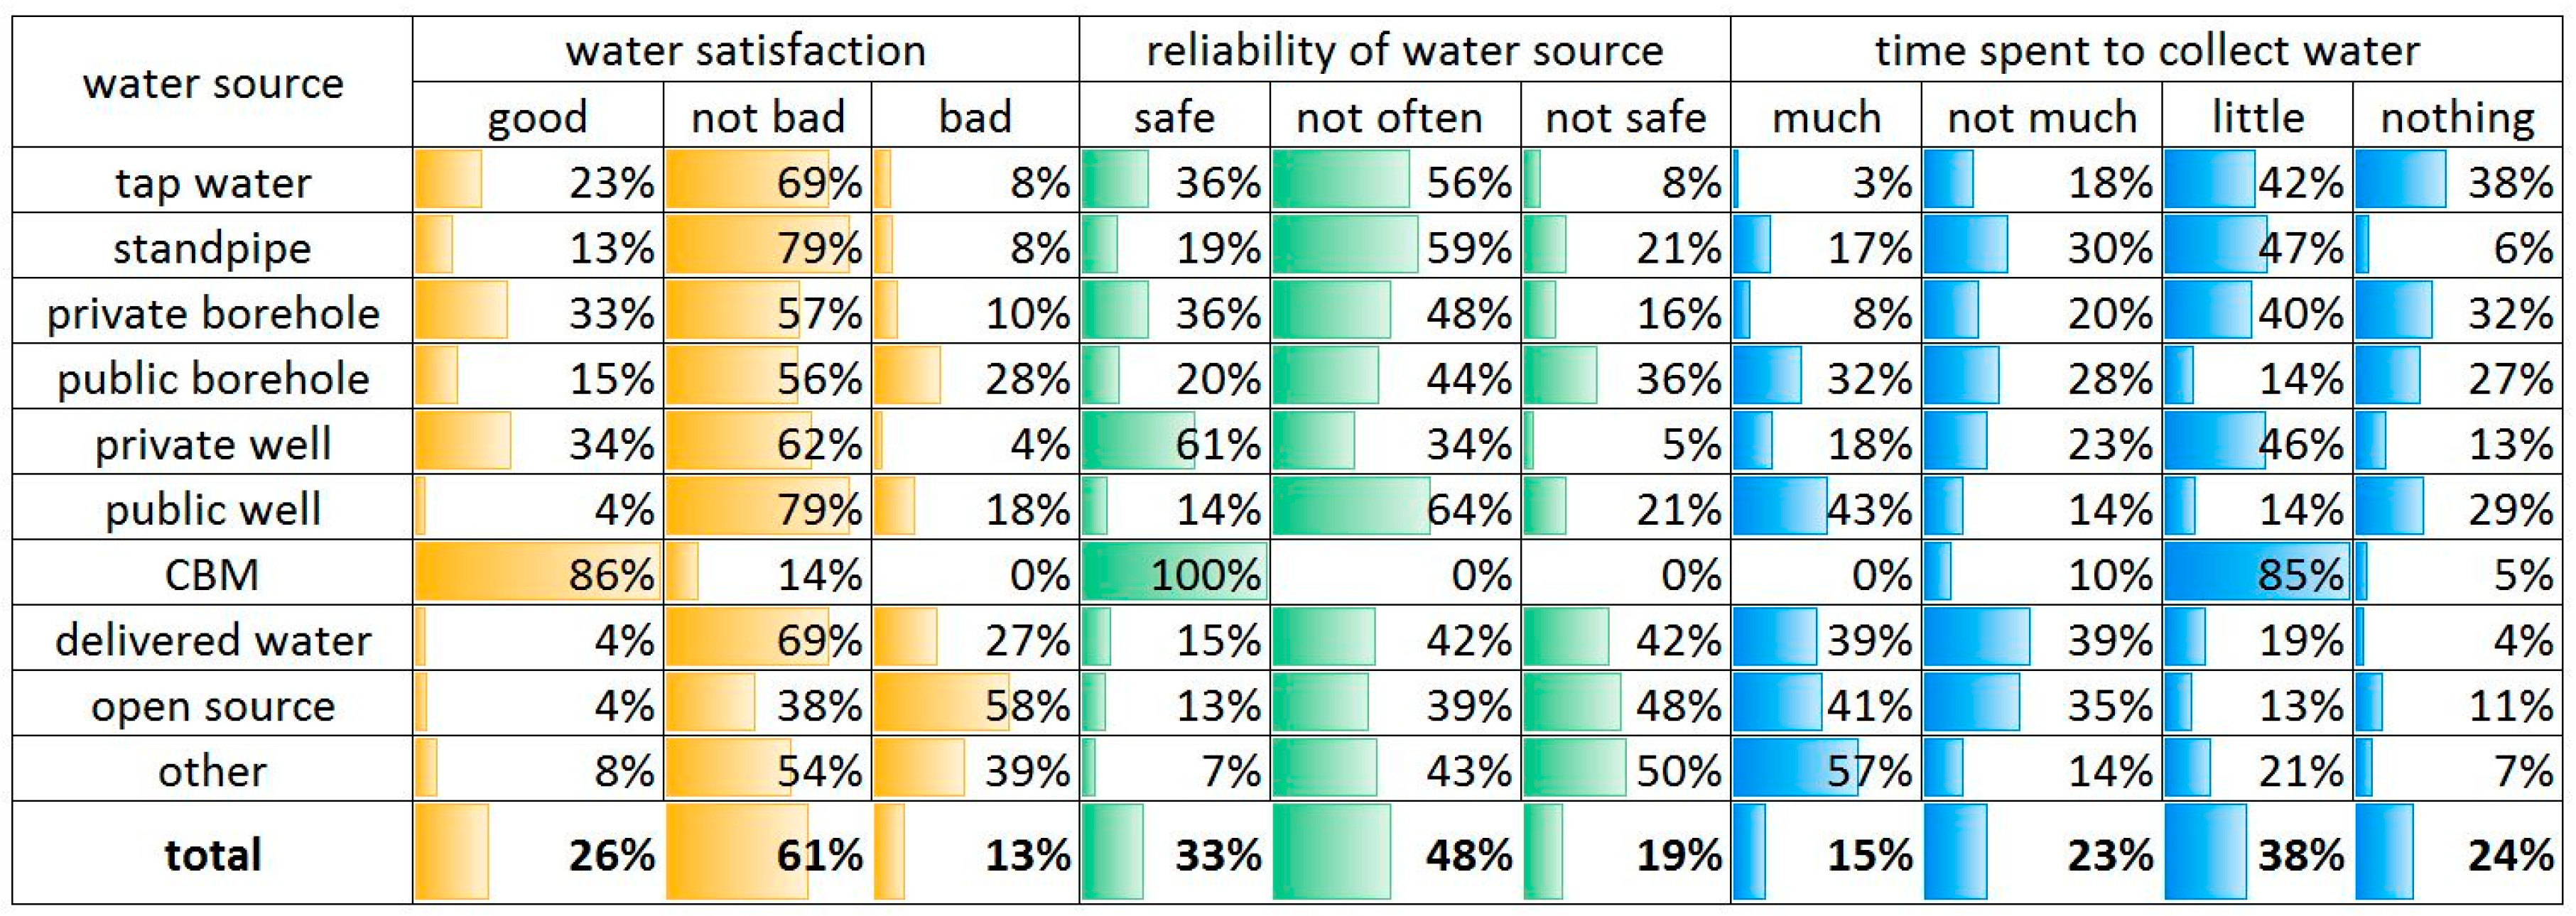Click the 'CBM' row label
This screenshot has height=916, width=2576.
[x=212, y=573]
